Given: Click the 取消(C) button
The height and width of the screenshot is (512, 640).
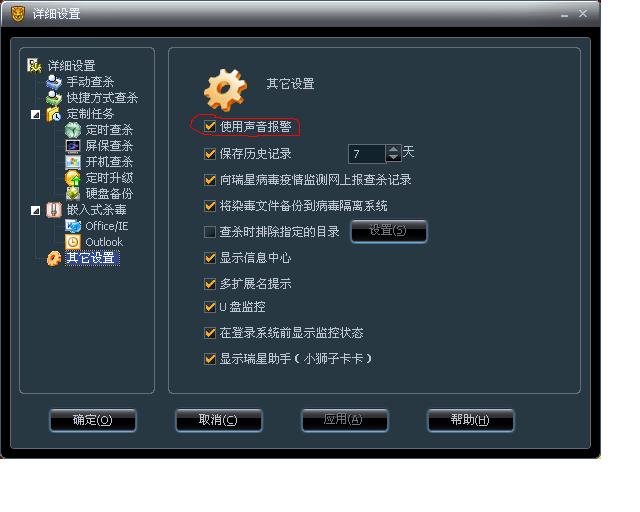Looking at the screenshot, I should [x=218, y=420].
